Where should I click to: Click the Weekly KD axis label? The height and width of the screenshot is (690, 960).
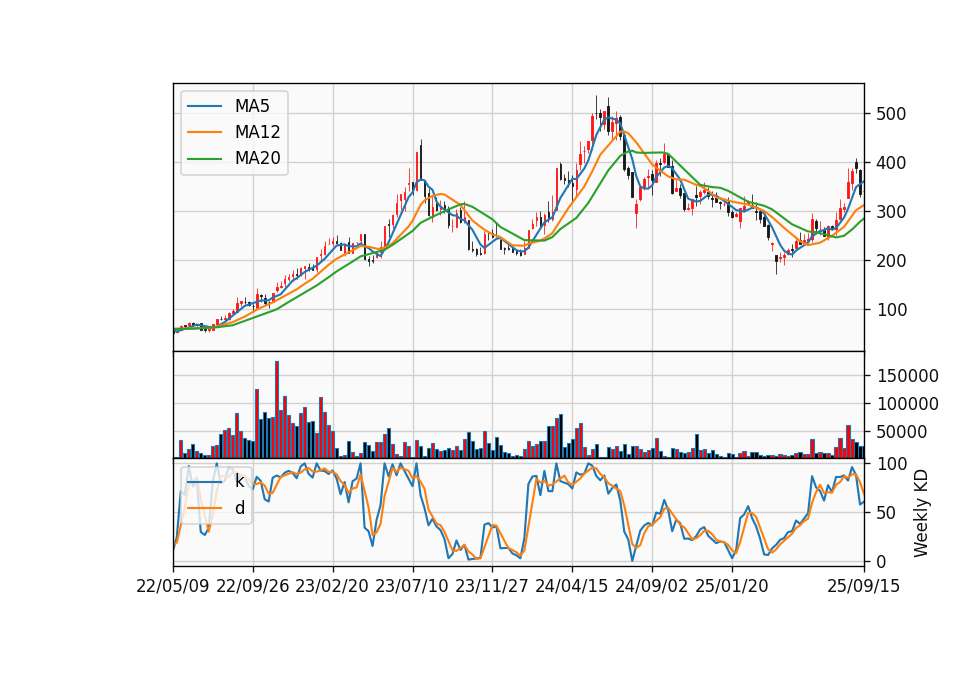tap(921, 513)
